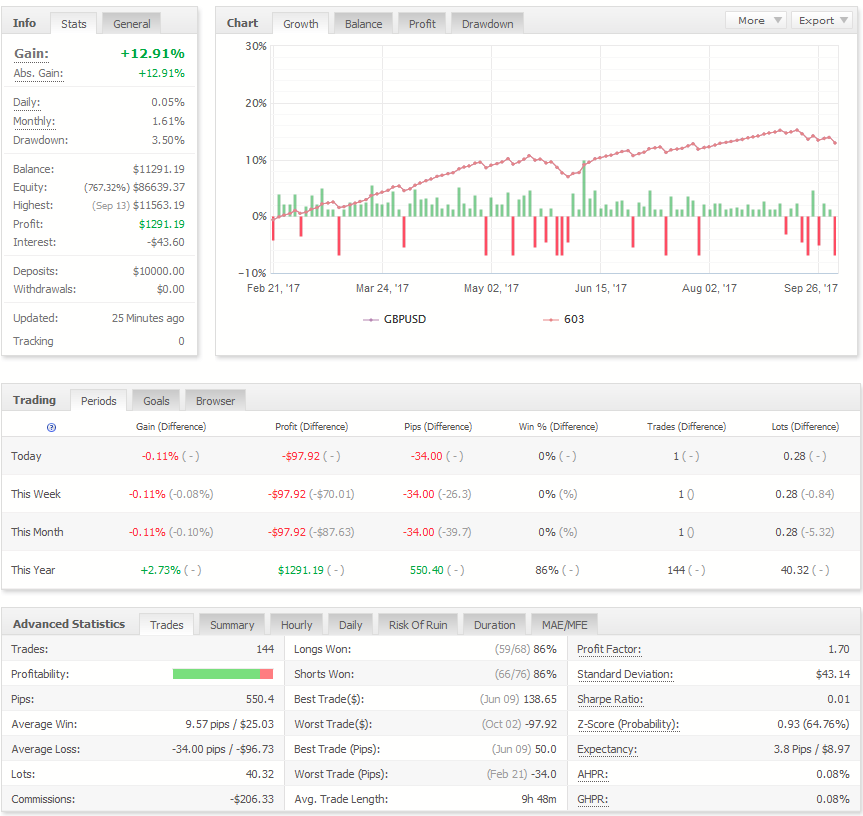Switch to the General tab
The width and height of the screenshot is (863, 816).
pos(132,24)
